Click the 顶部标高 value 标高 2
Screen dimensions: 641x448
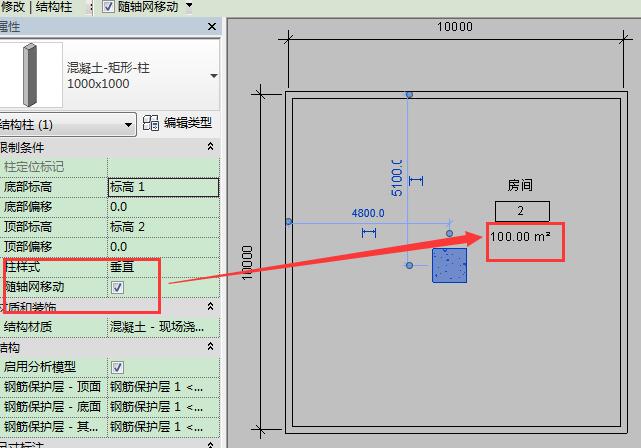tap(163, 227)
